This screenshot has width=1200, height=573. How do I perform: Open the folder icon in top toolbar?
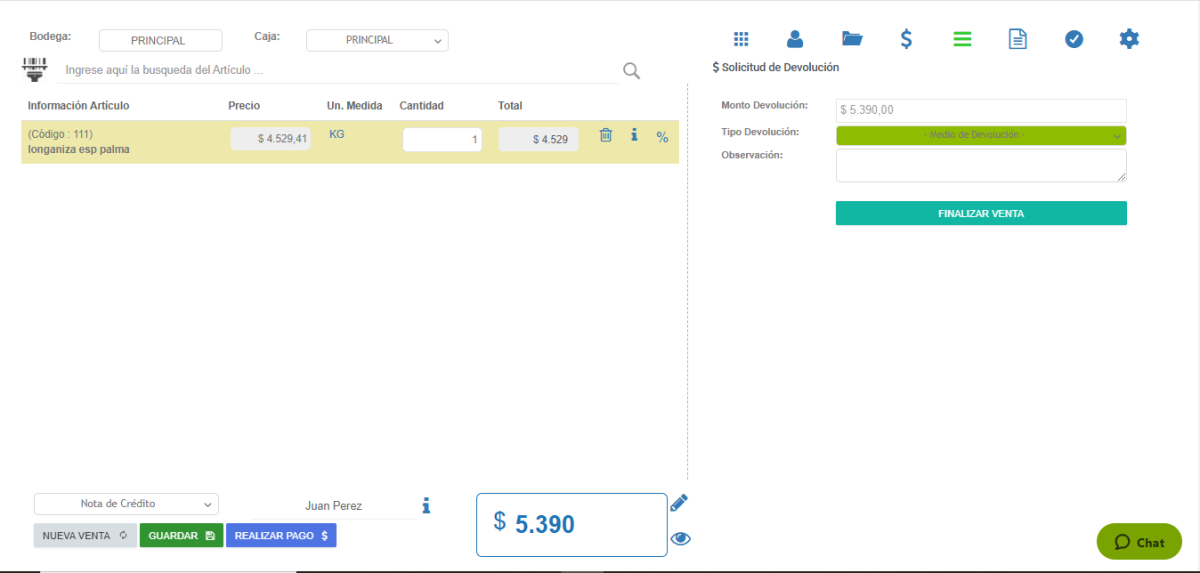tap(852, 39)
